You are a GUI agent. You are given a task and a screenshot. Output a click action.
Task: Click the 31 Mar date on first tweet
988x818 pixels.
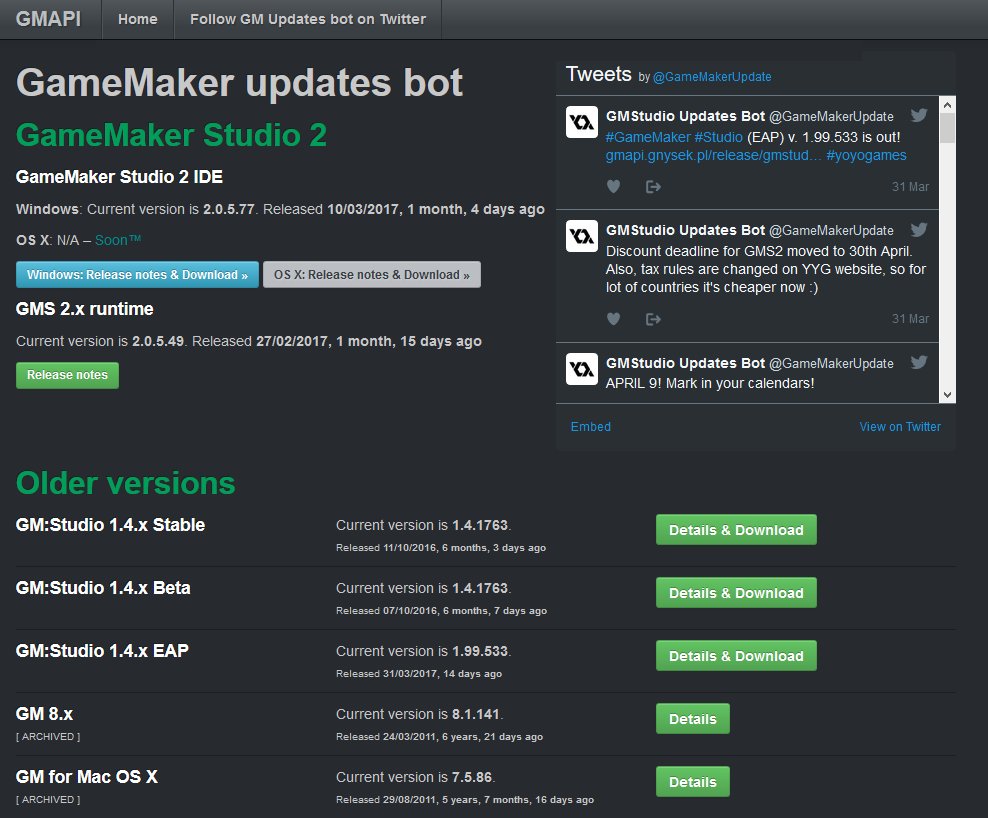pos(910,187)
